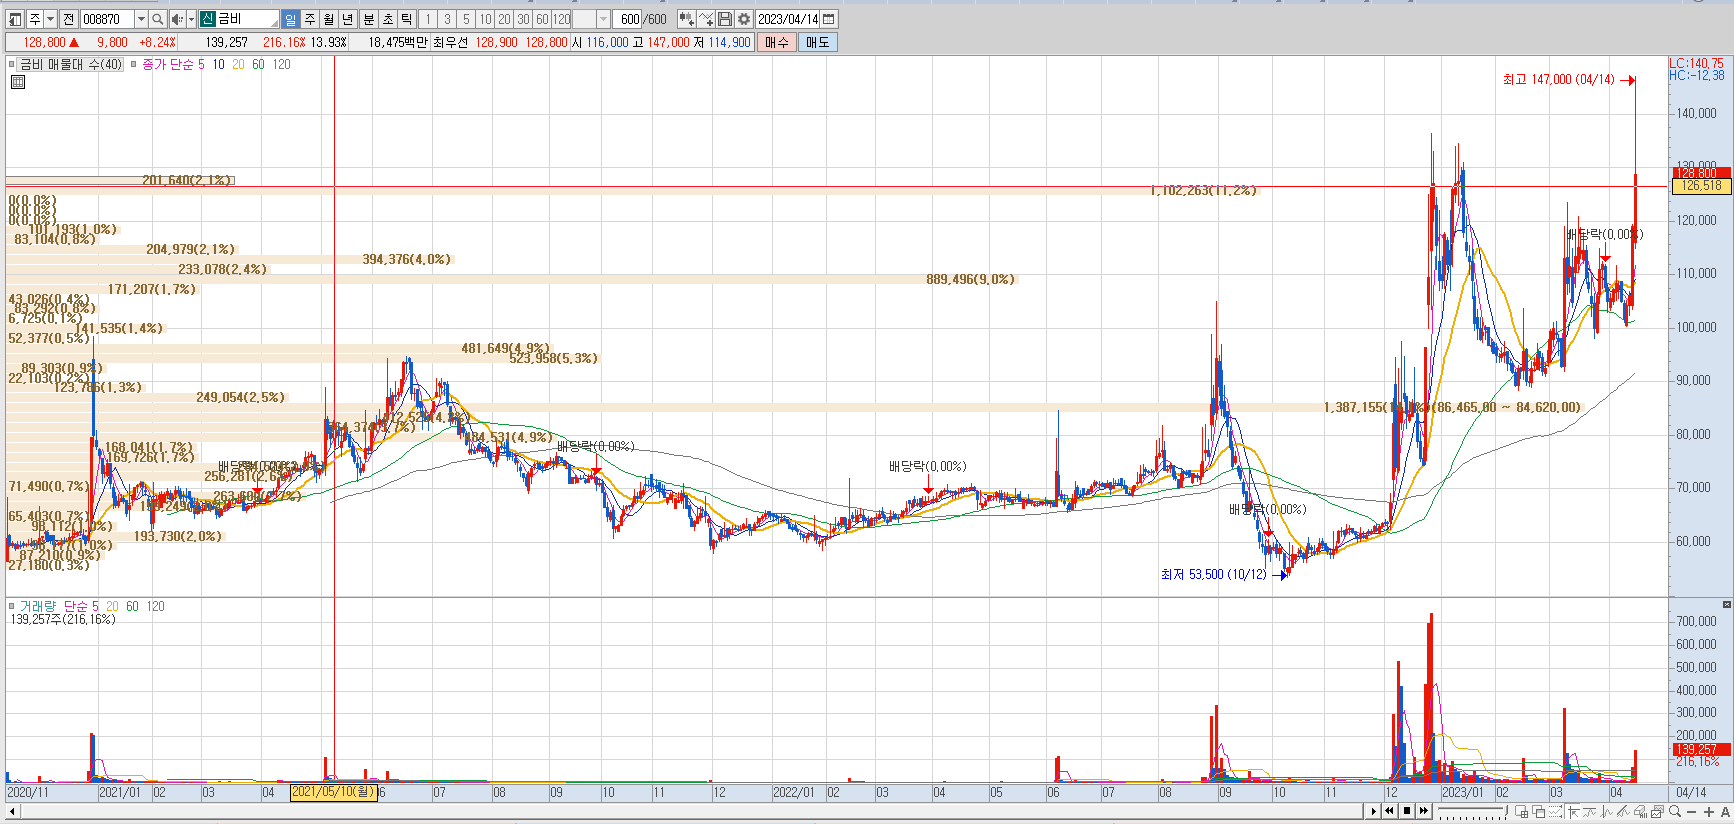Click the play button in bottom controls
The image size is (1734, 824).
click(1373, 811)
